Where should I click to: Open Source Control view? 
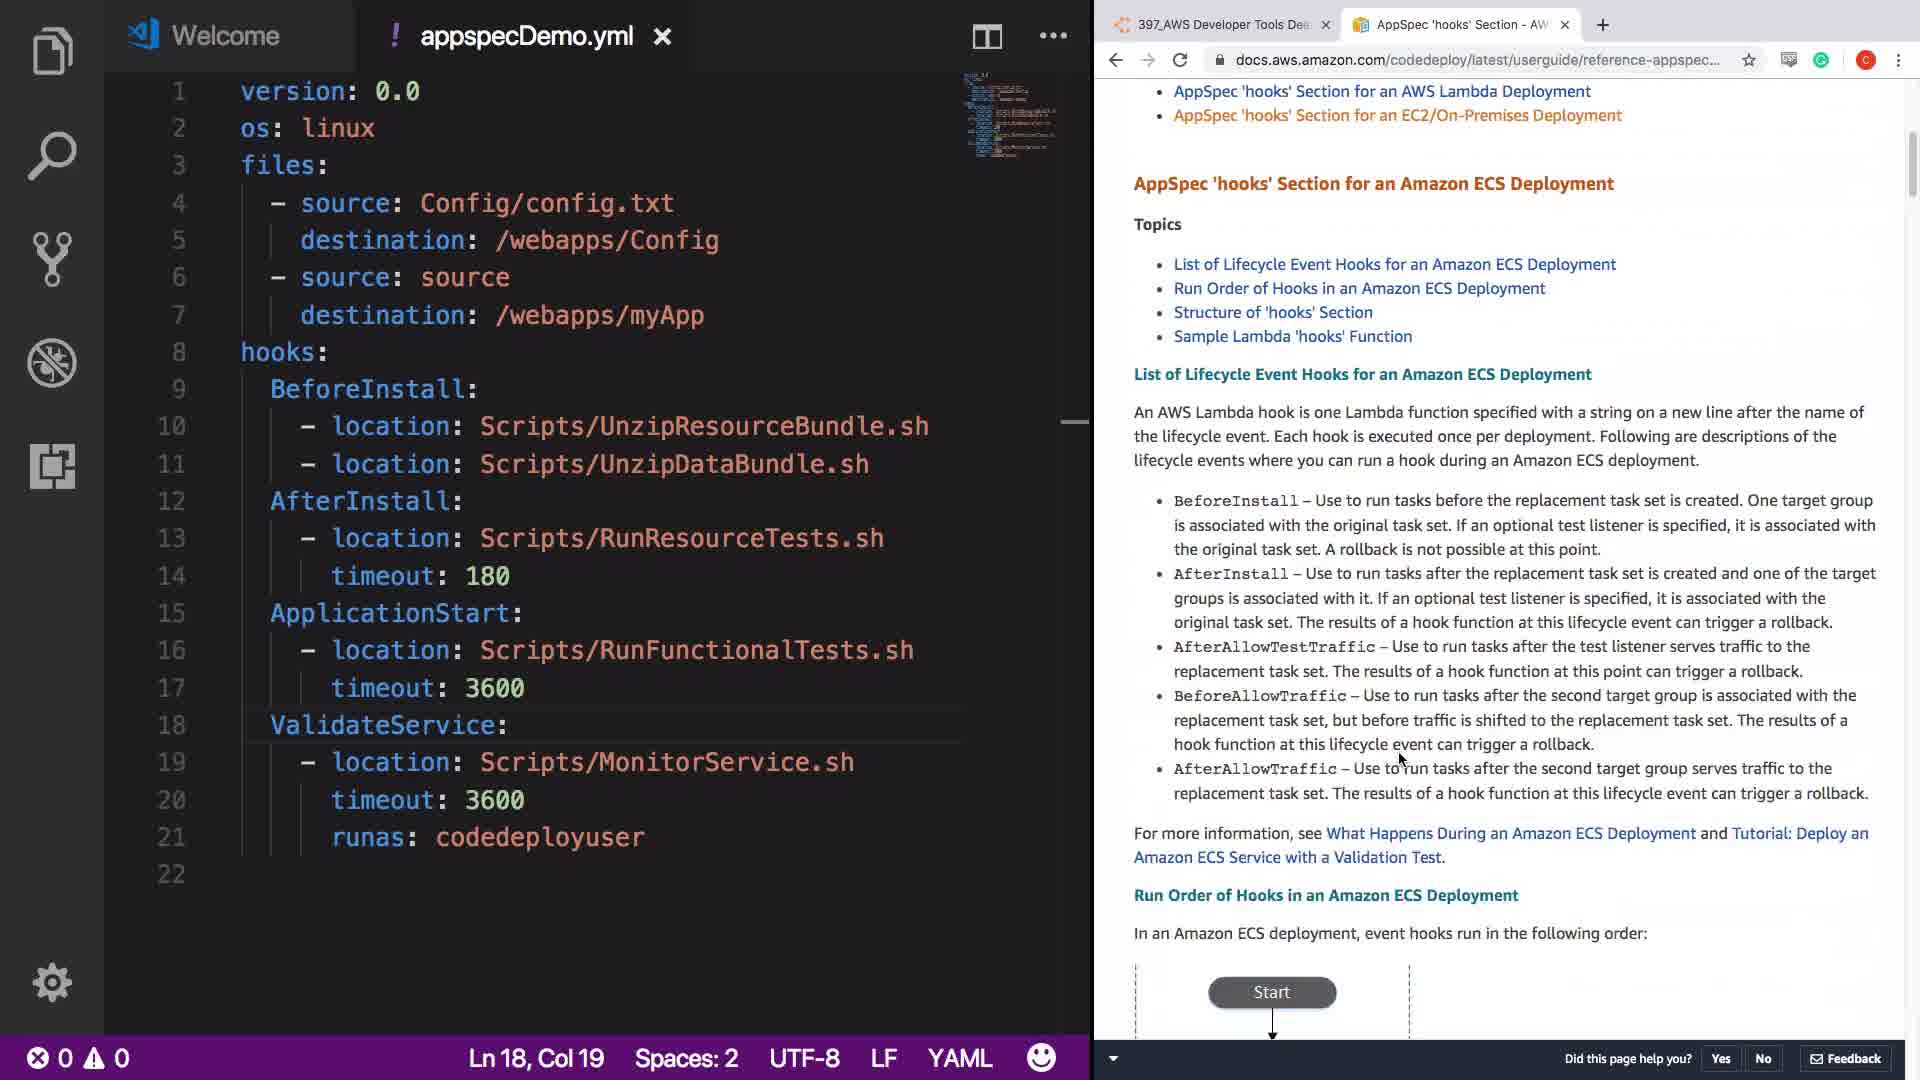[52, 259]
